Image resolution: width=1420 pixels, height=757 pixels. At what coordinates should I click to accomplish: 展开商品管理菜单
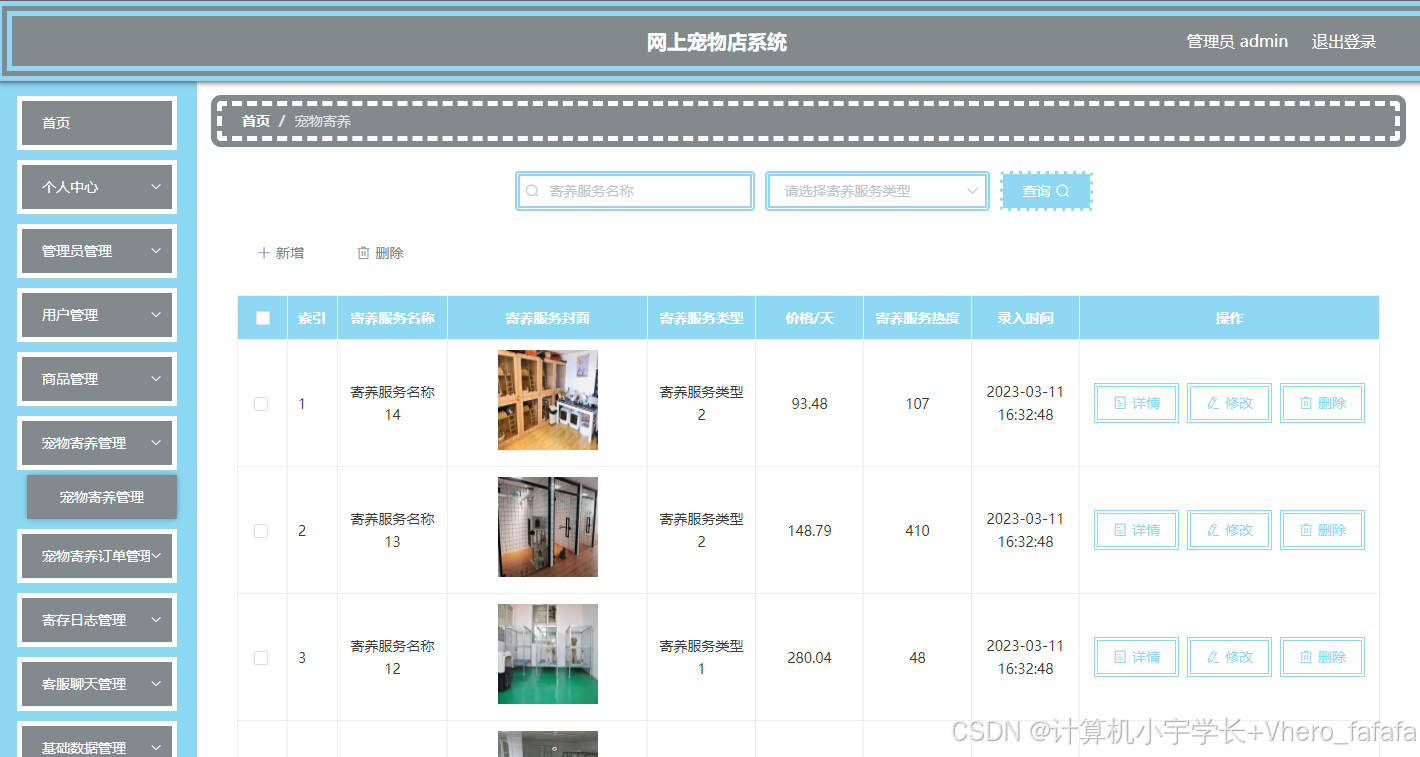[96, 378]
